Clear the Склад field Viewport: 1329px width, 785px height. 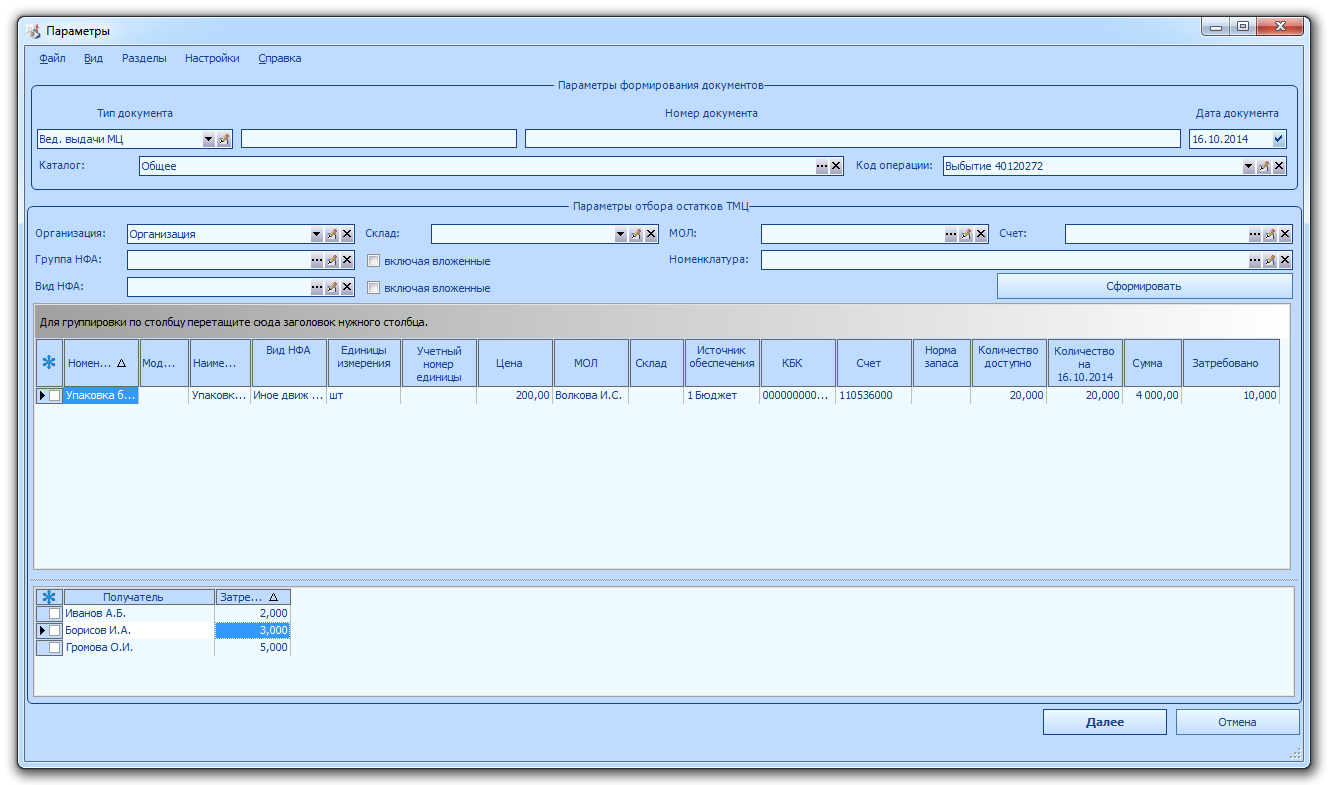pyautogui.click(x=651, y=234)
